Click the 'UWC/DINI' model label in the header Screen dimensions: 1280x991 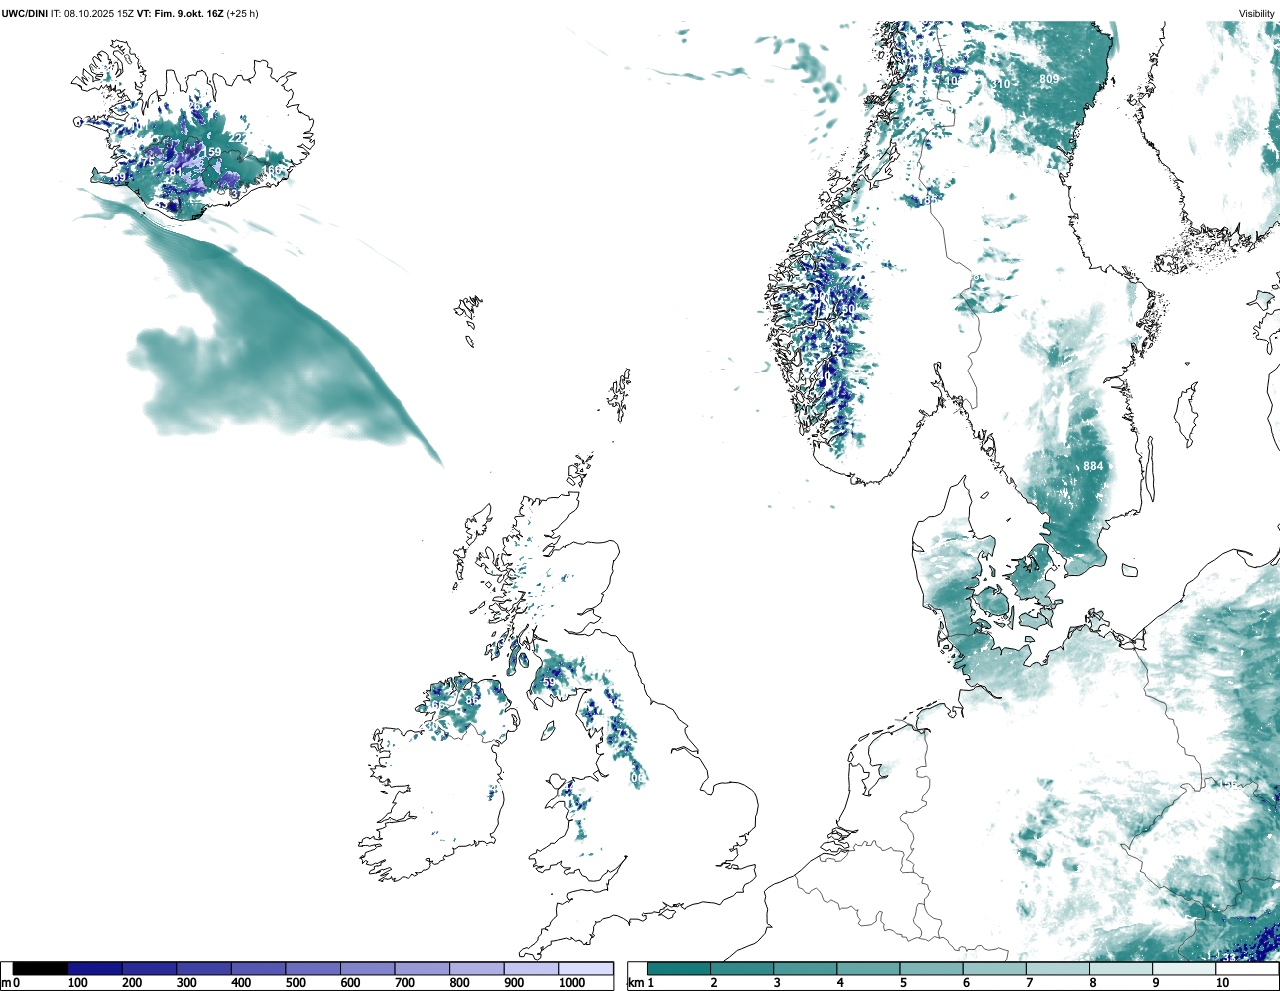(25, 14)
